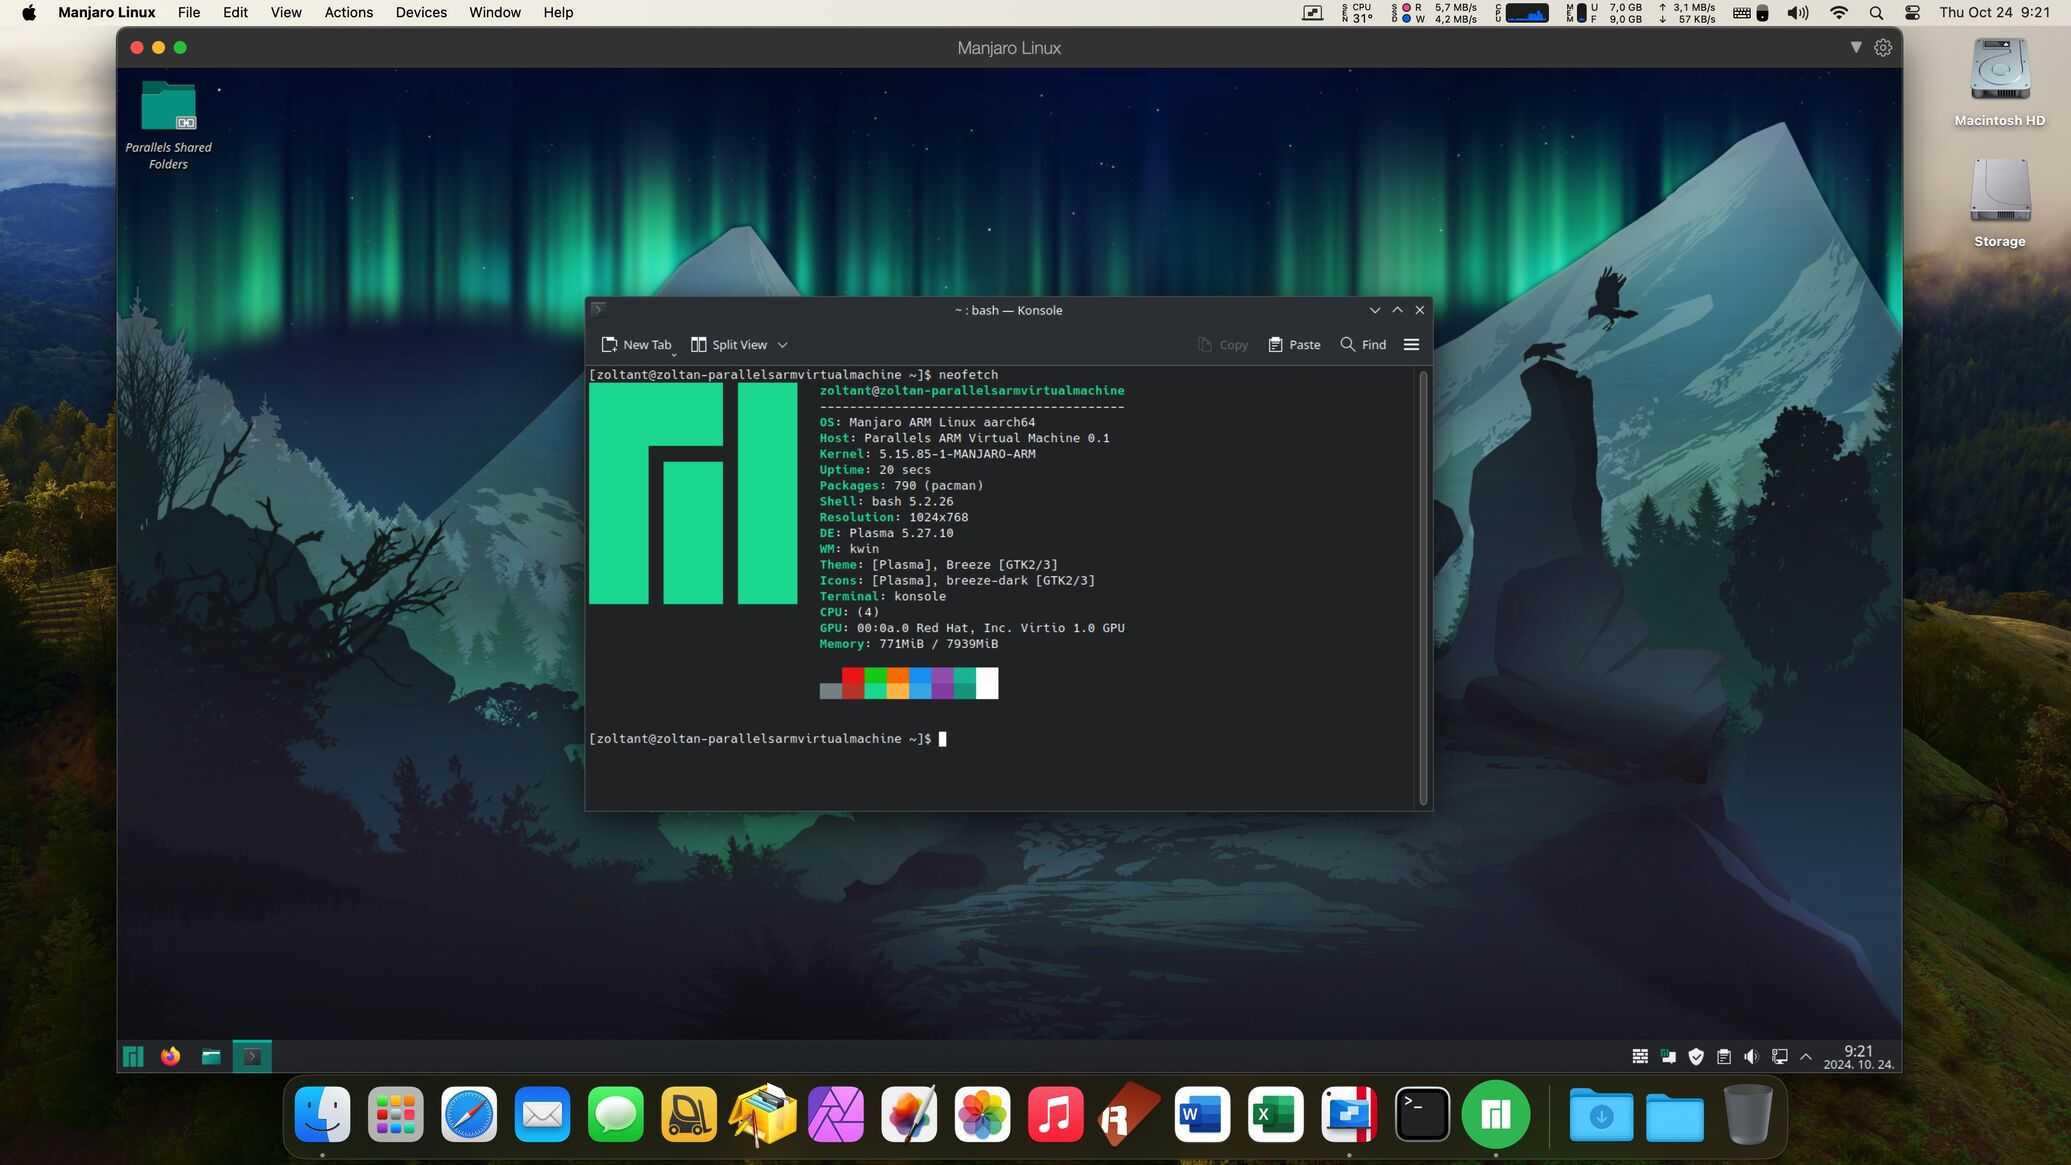Open the Help menu
Viewport: 2071px width, 1165px height.
pos(558,12)
